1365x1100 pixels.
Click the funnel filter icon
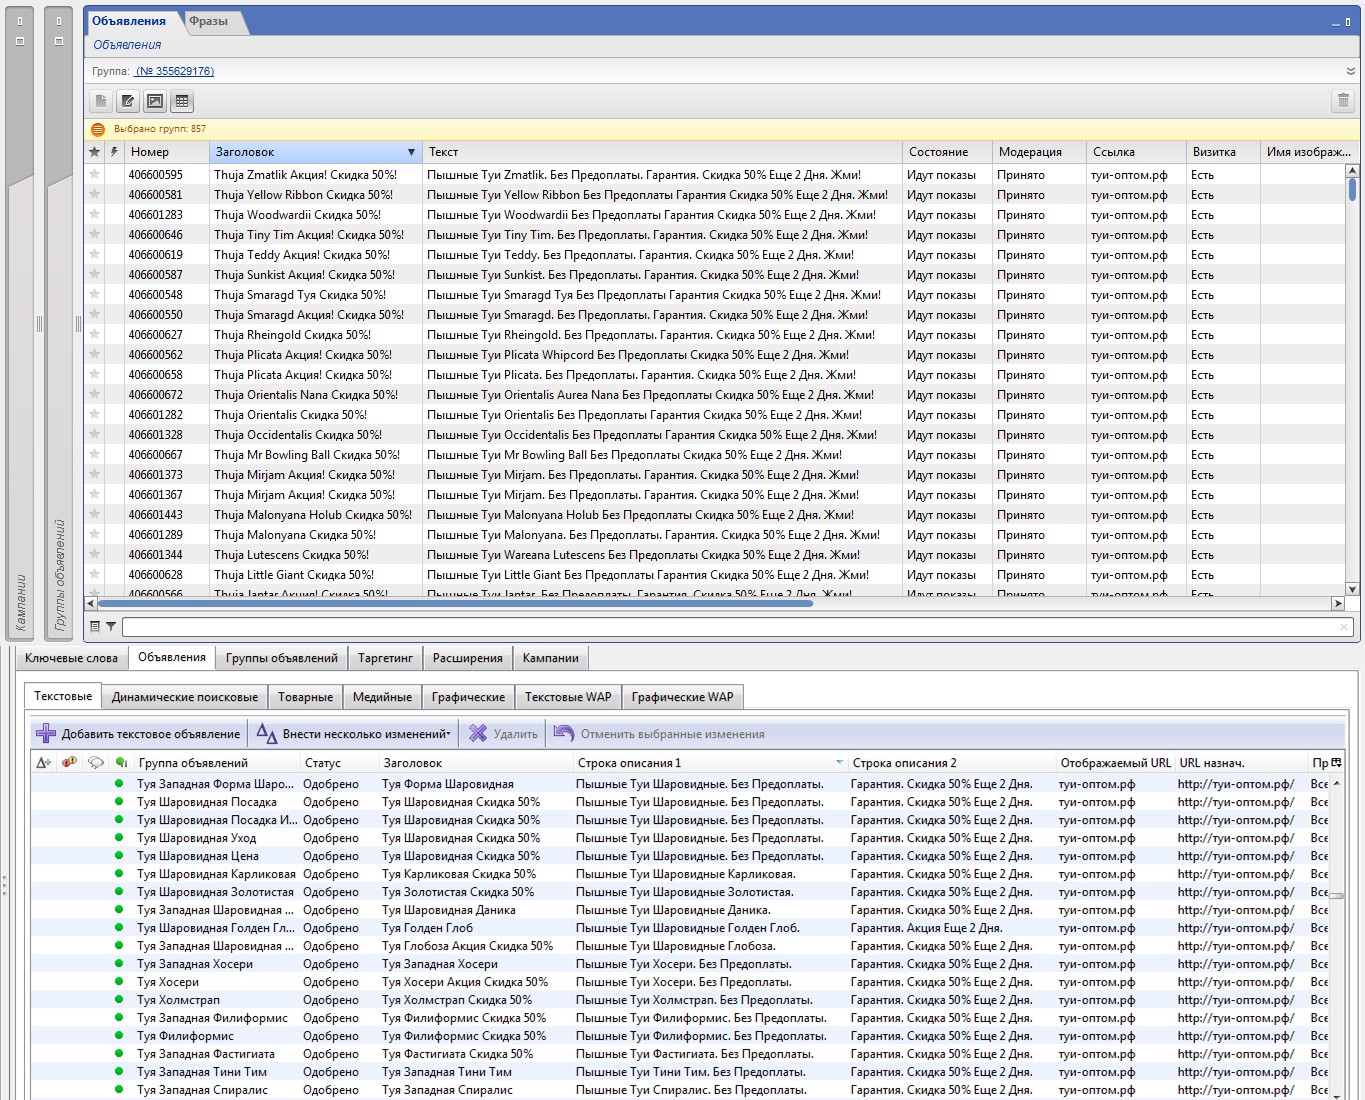pyautogui.click(x=111, y=627)
